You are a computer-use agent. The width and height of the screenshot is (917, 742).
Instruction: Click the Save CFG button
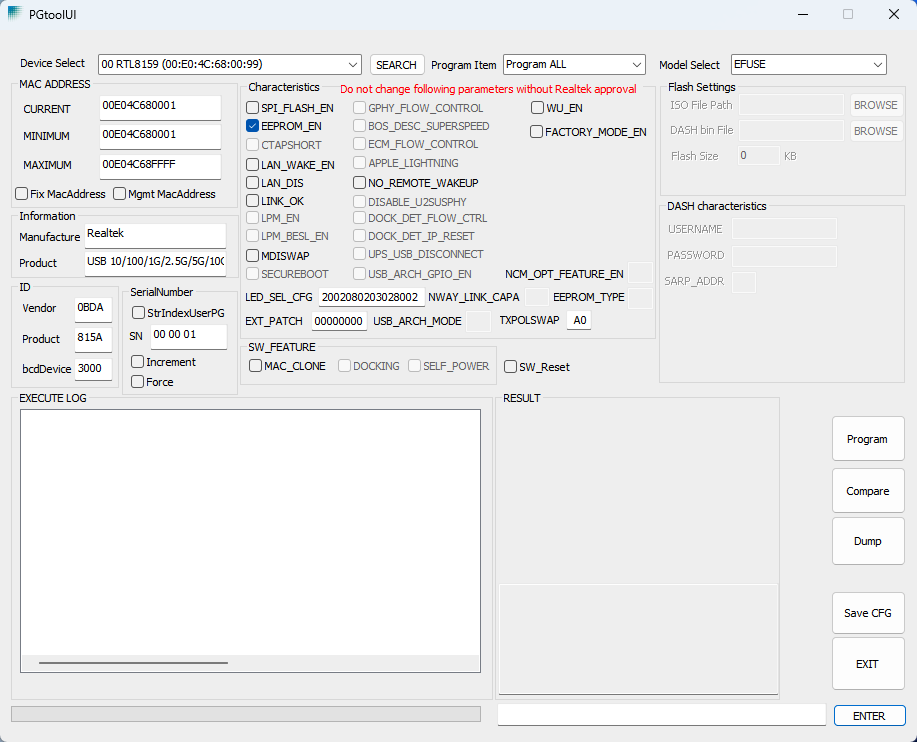(867, 613)
